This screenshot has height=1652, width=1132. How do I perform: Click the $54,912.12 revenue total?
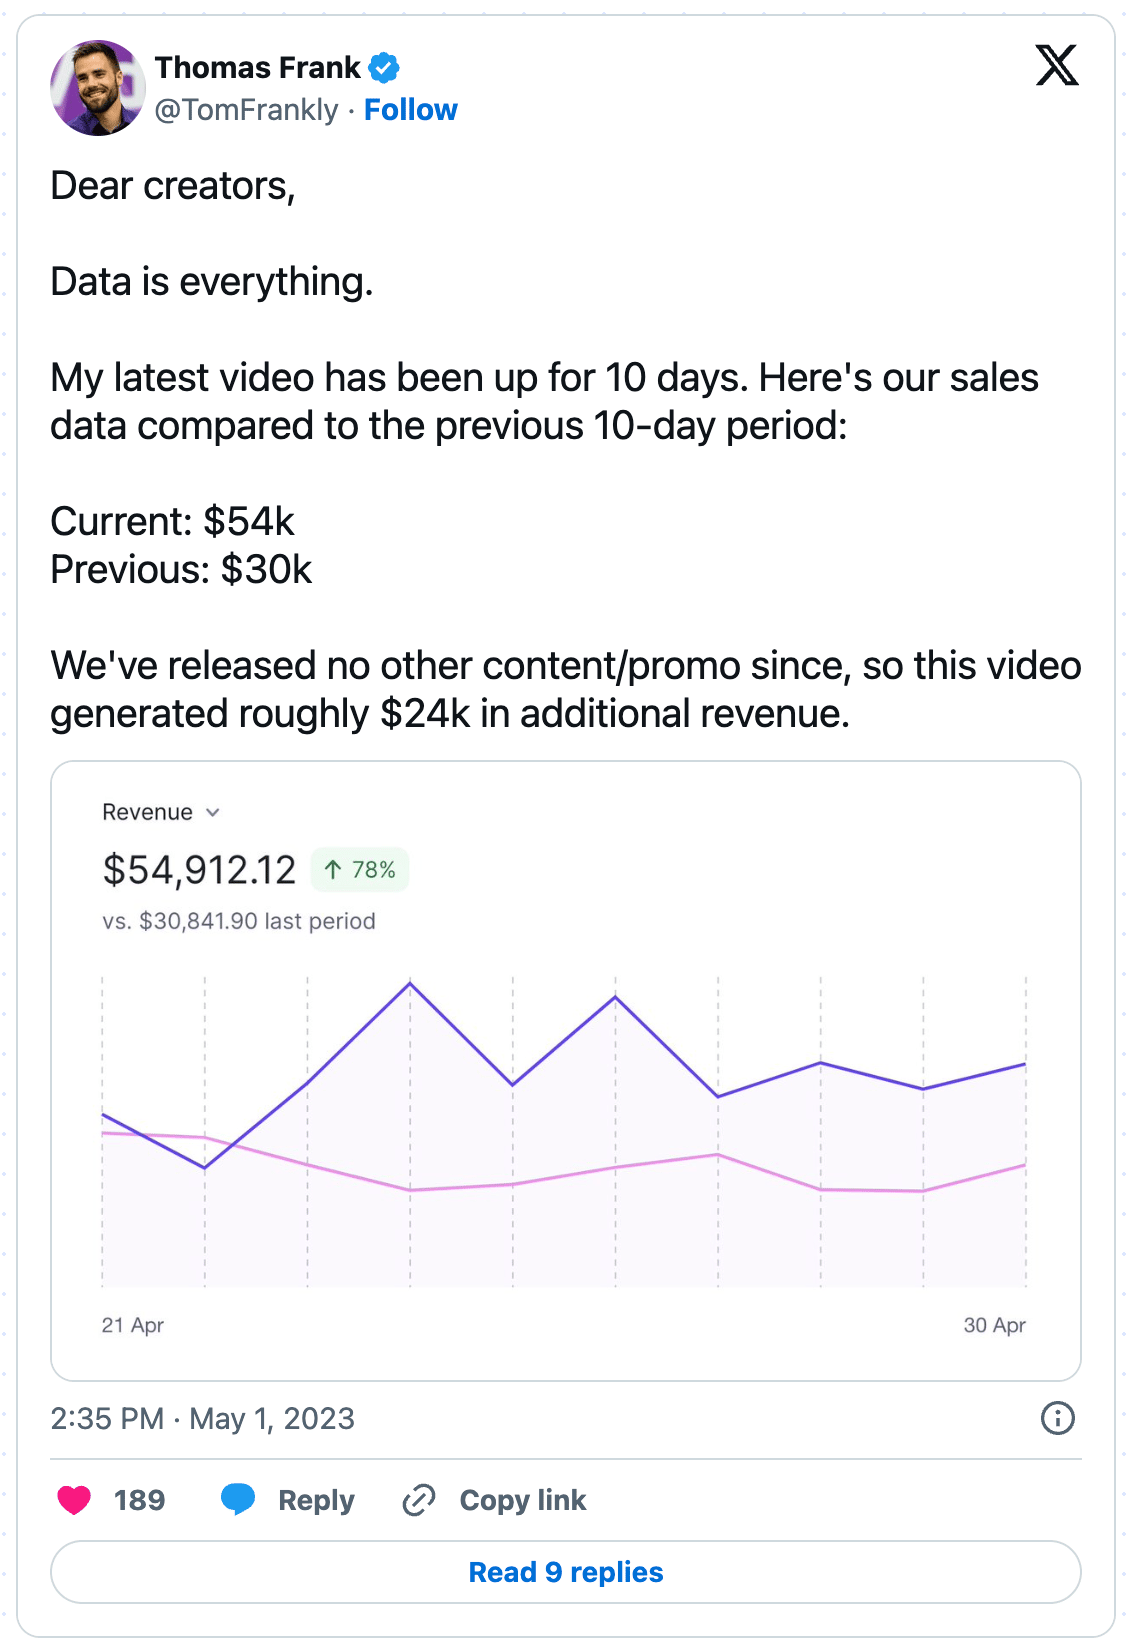(x=199, y=870)
